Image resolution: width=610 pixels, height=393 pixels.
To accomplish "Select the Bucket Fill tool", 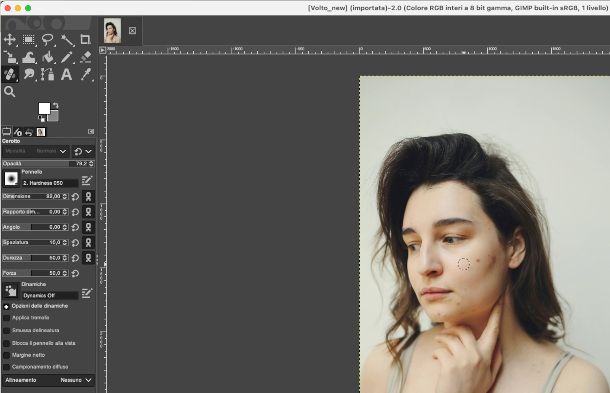I will coord(47,57).
